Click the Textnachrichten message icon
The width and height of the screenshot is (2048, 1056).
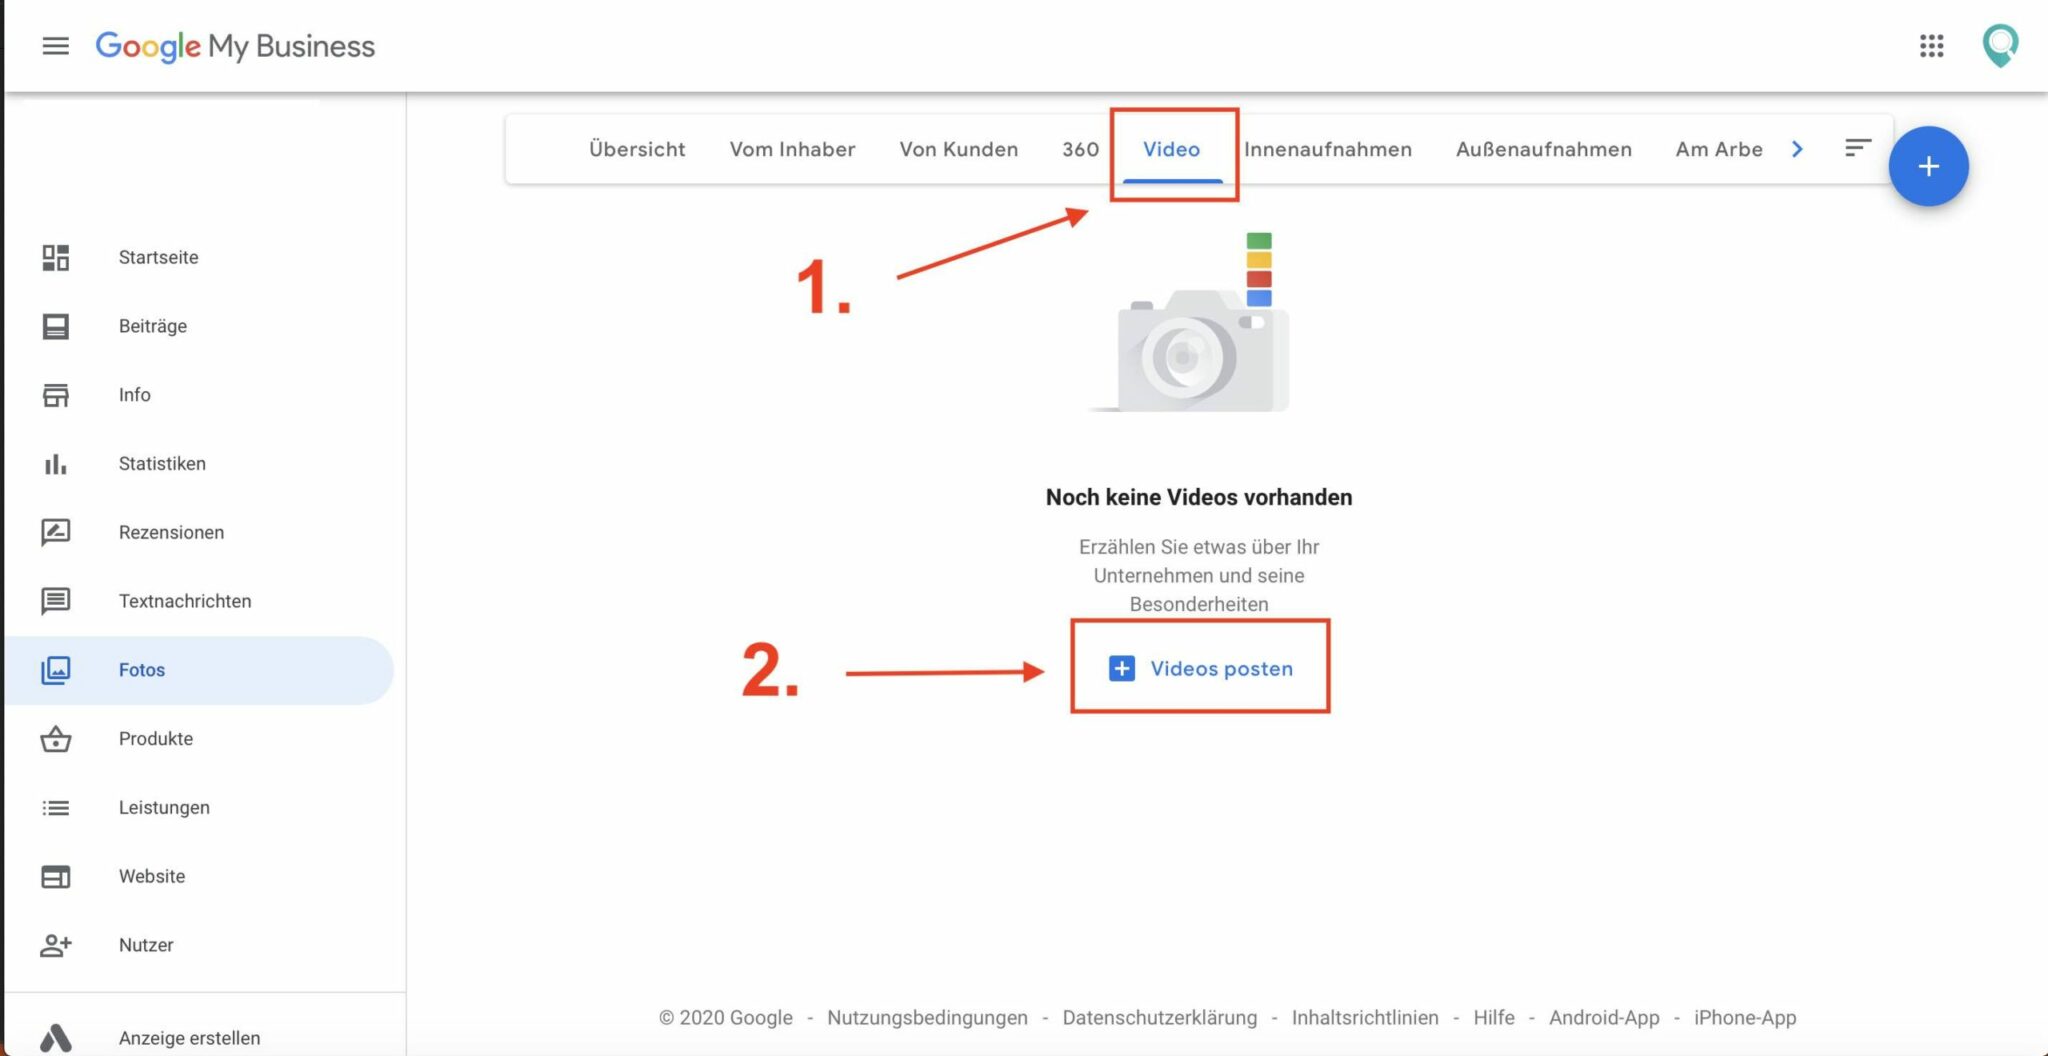56,601
